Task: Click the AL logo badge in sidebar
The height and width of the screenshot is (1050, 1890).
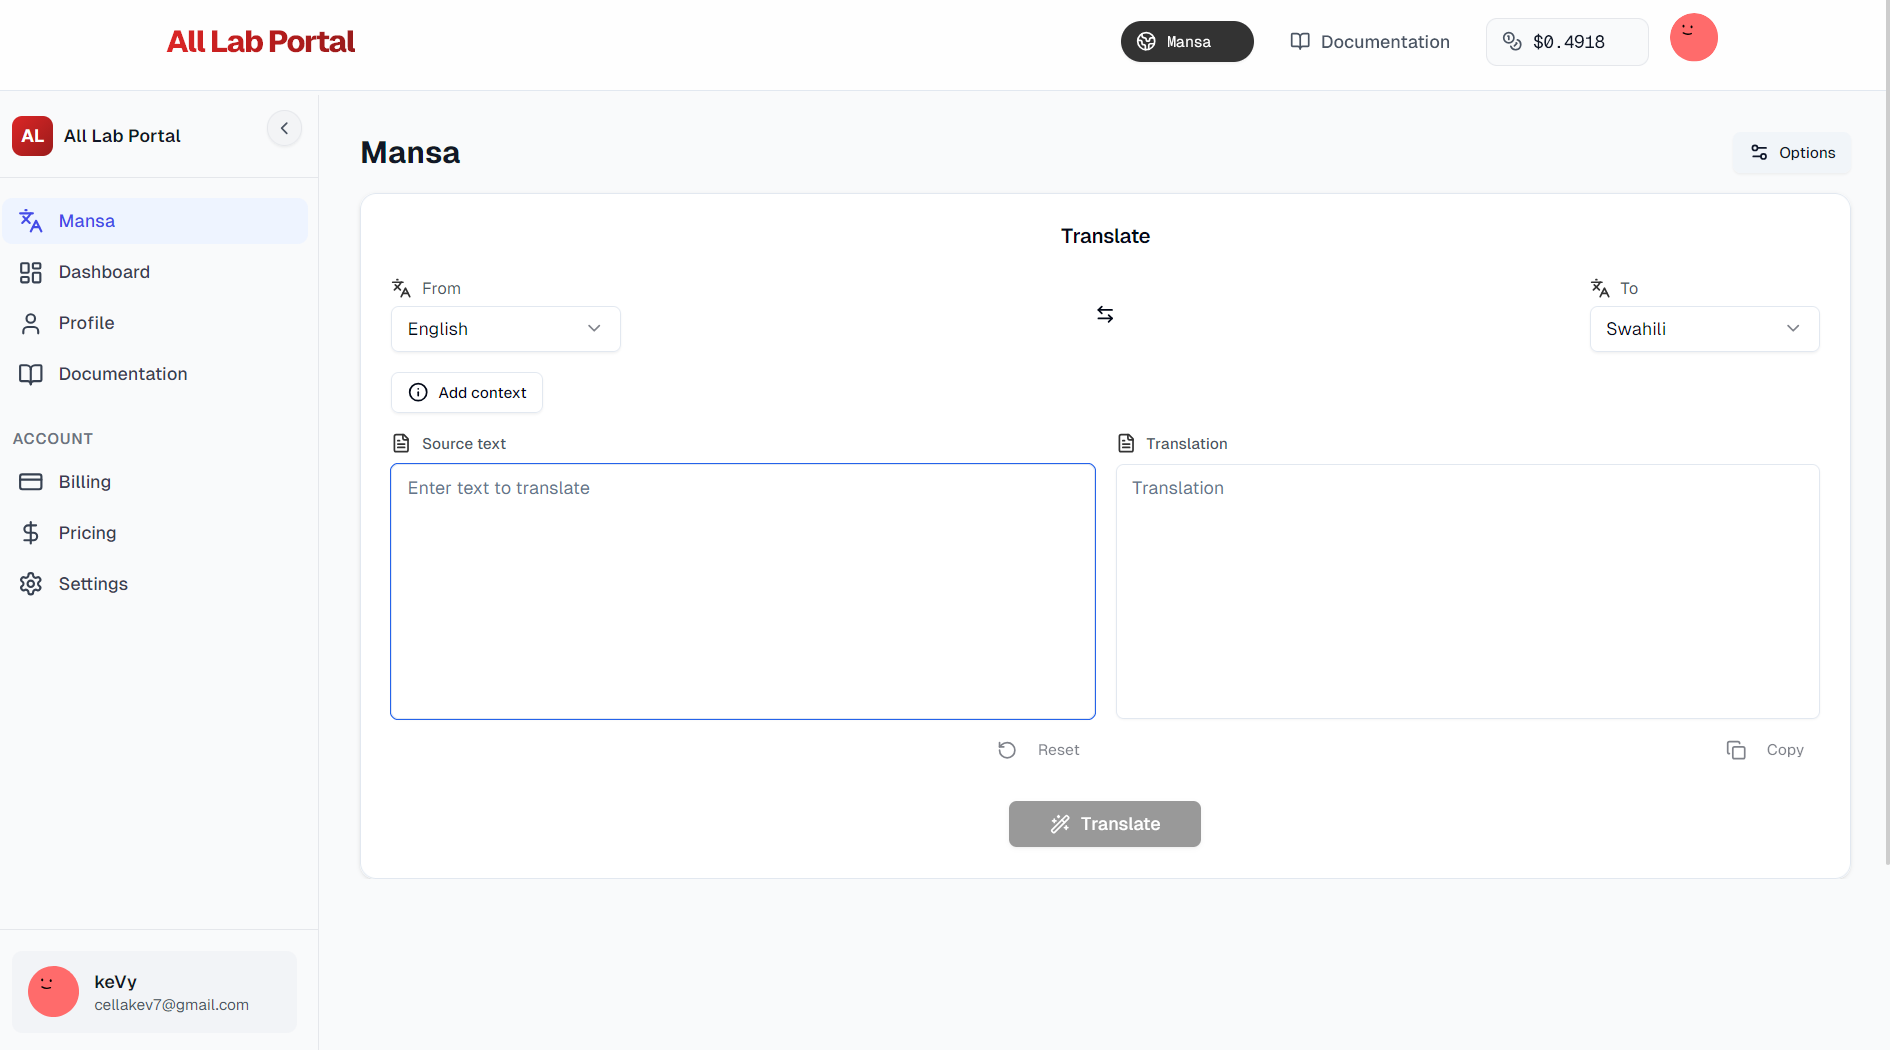Action: (x=32, y=136)
